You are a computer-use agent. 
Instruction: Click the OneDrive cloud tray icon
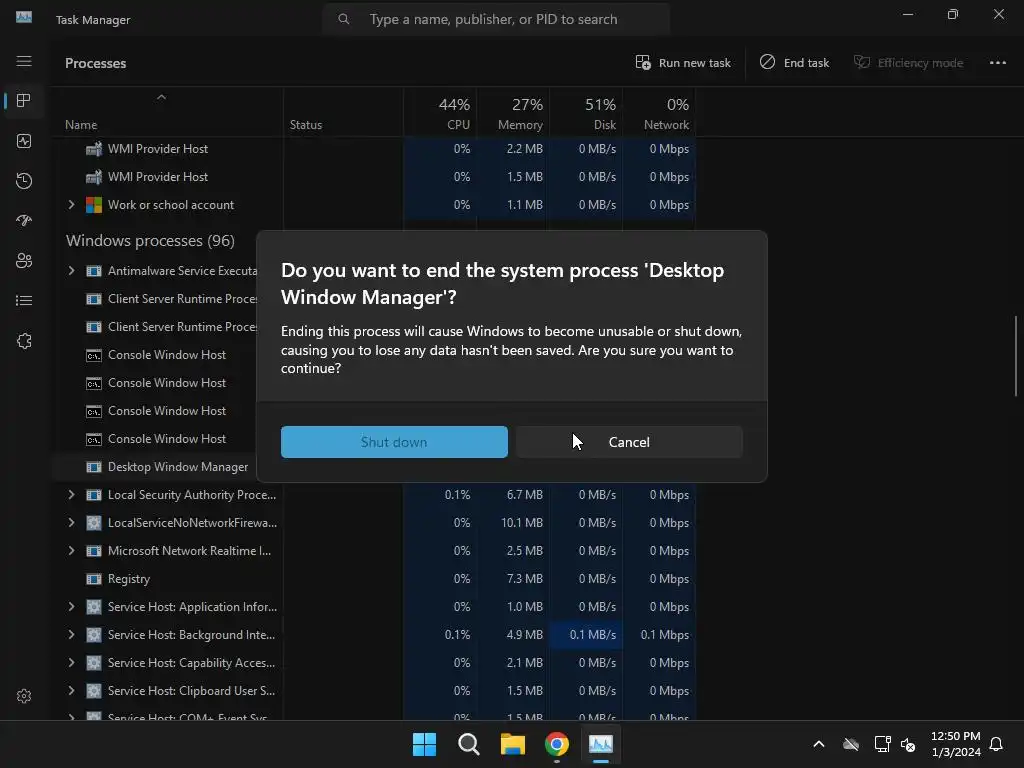point(851,744)
